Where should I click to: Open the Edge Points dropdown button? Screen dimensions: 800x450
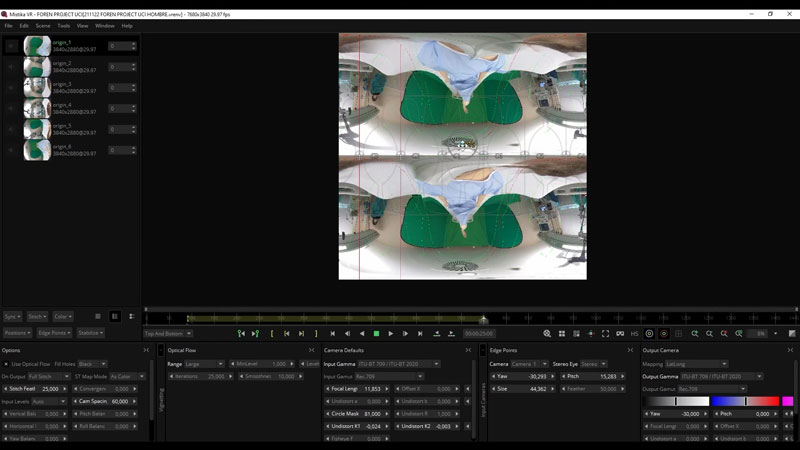(x=54, y=332)
